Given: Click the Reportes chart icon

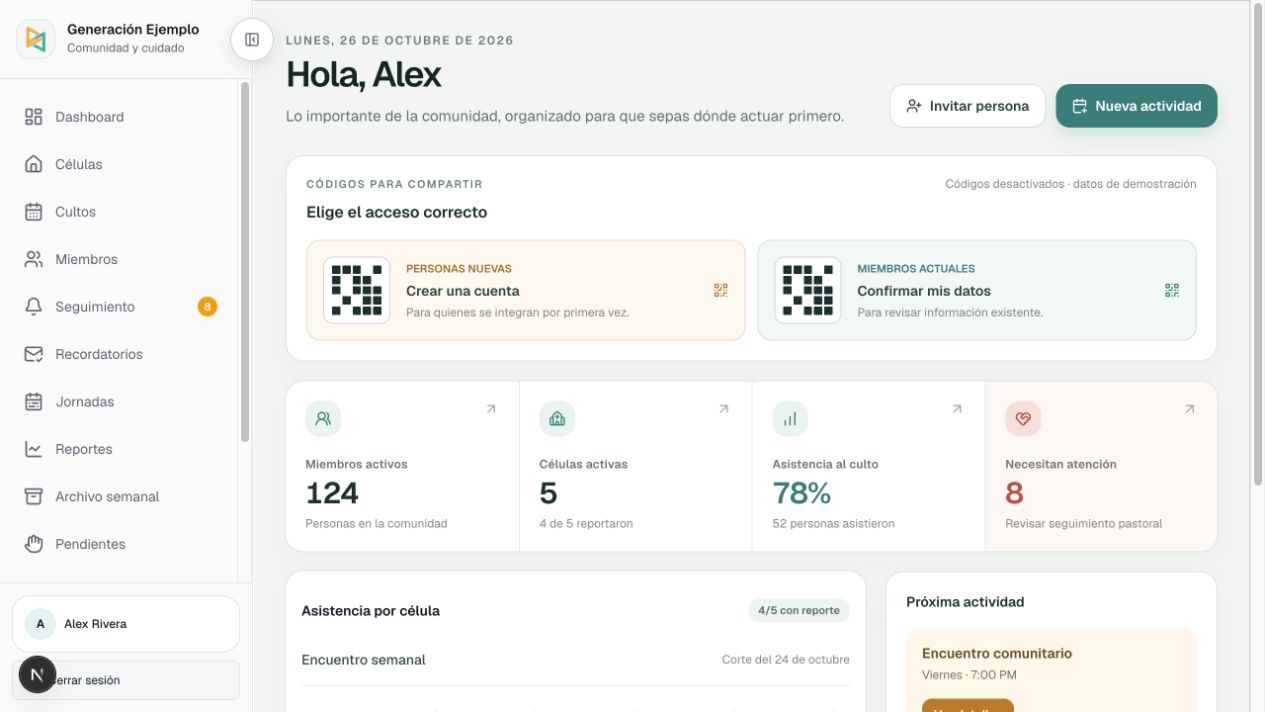Looking at the screenshot, I should tap(34, 449).
